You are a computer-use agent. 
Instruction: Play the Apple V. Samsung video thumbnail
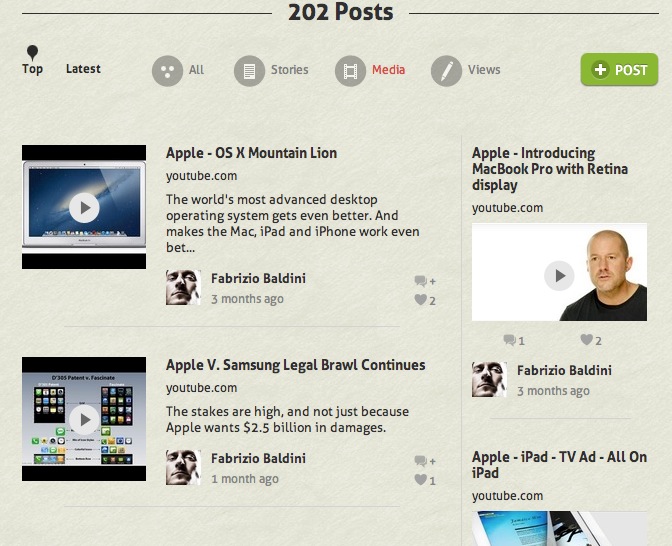coord(84,419)
